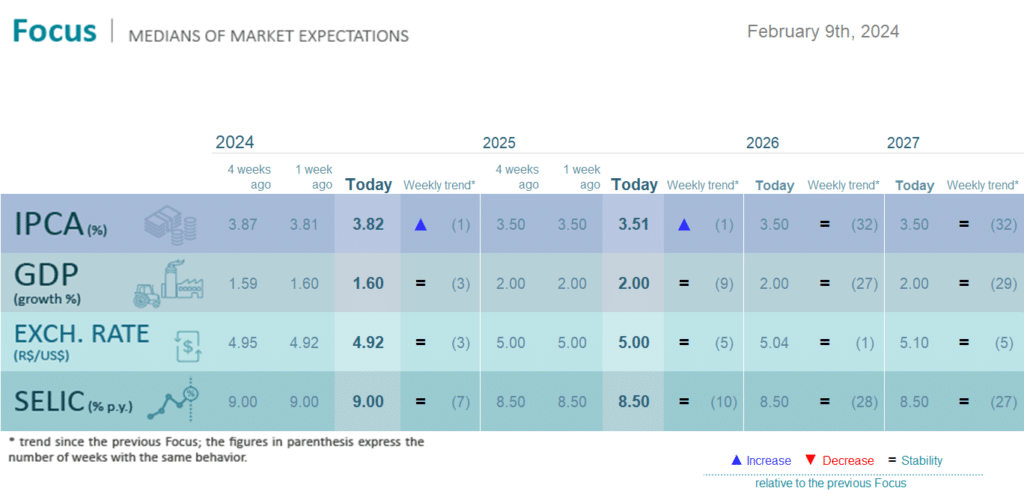Screen dimensions: 1024x494
Task: Click SELIC 2024 Today value 9.00
Action: click(368, 401)
